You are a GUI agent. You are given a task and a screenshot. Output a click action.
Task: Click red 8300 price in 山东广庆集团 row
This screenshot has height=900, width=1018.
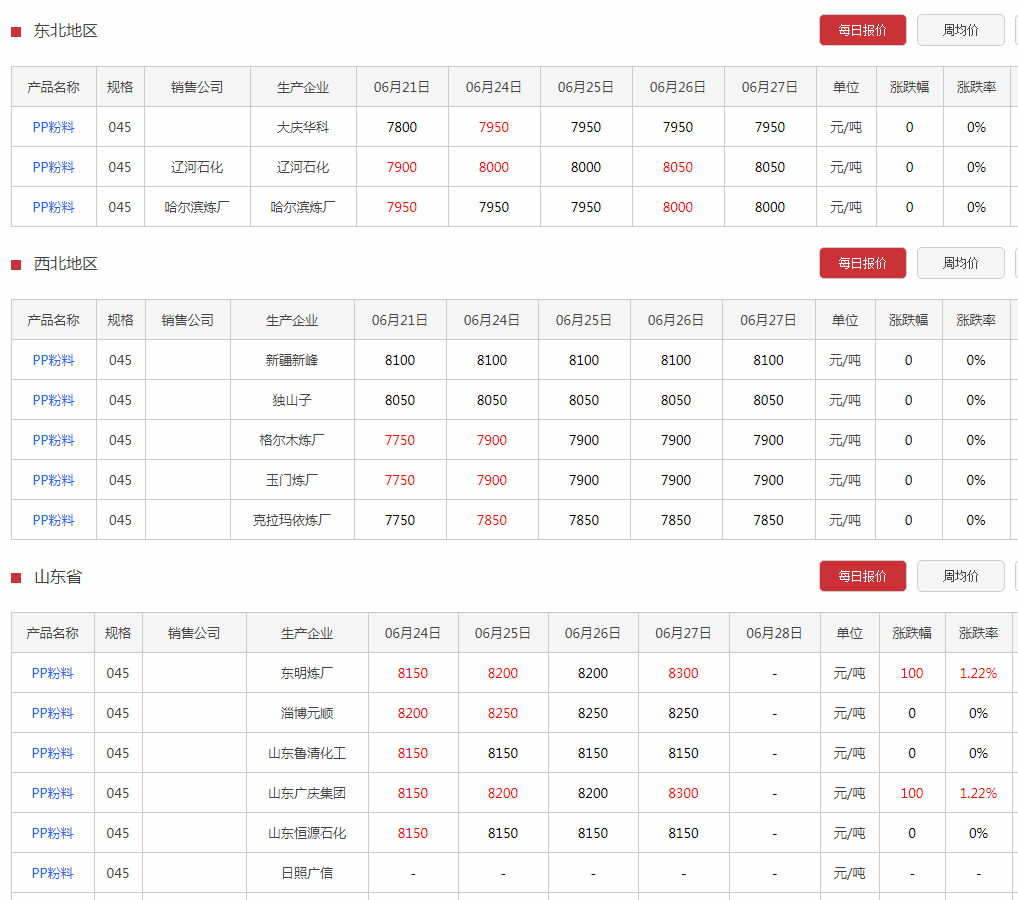pyautogui.click(x=684, y=794)
